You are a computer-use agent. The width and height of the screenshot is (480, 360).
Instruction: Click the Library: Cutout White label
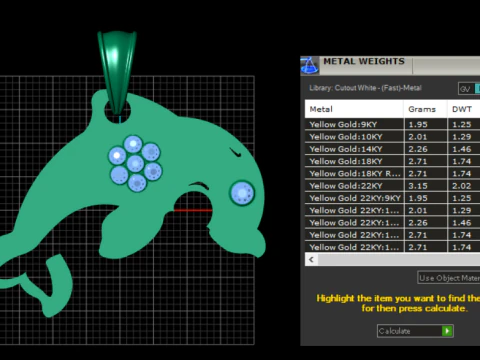(x=365, y=88)
